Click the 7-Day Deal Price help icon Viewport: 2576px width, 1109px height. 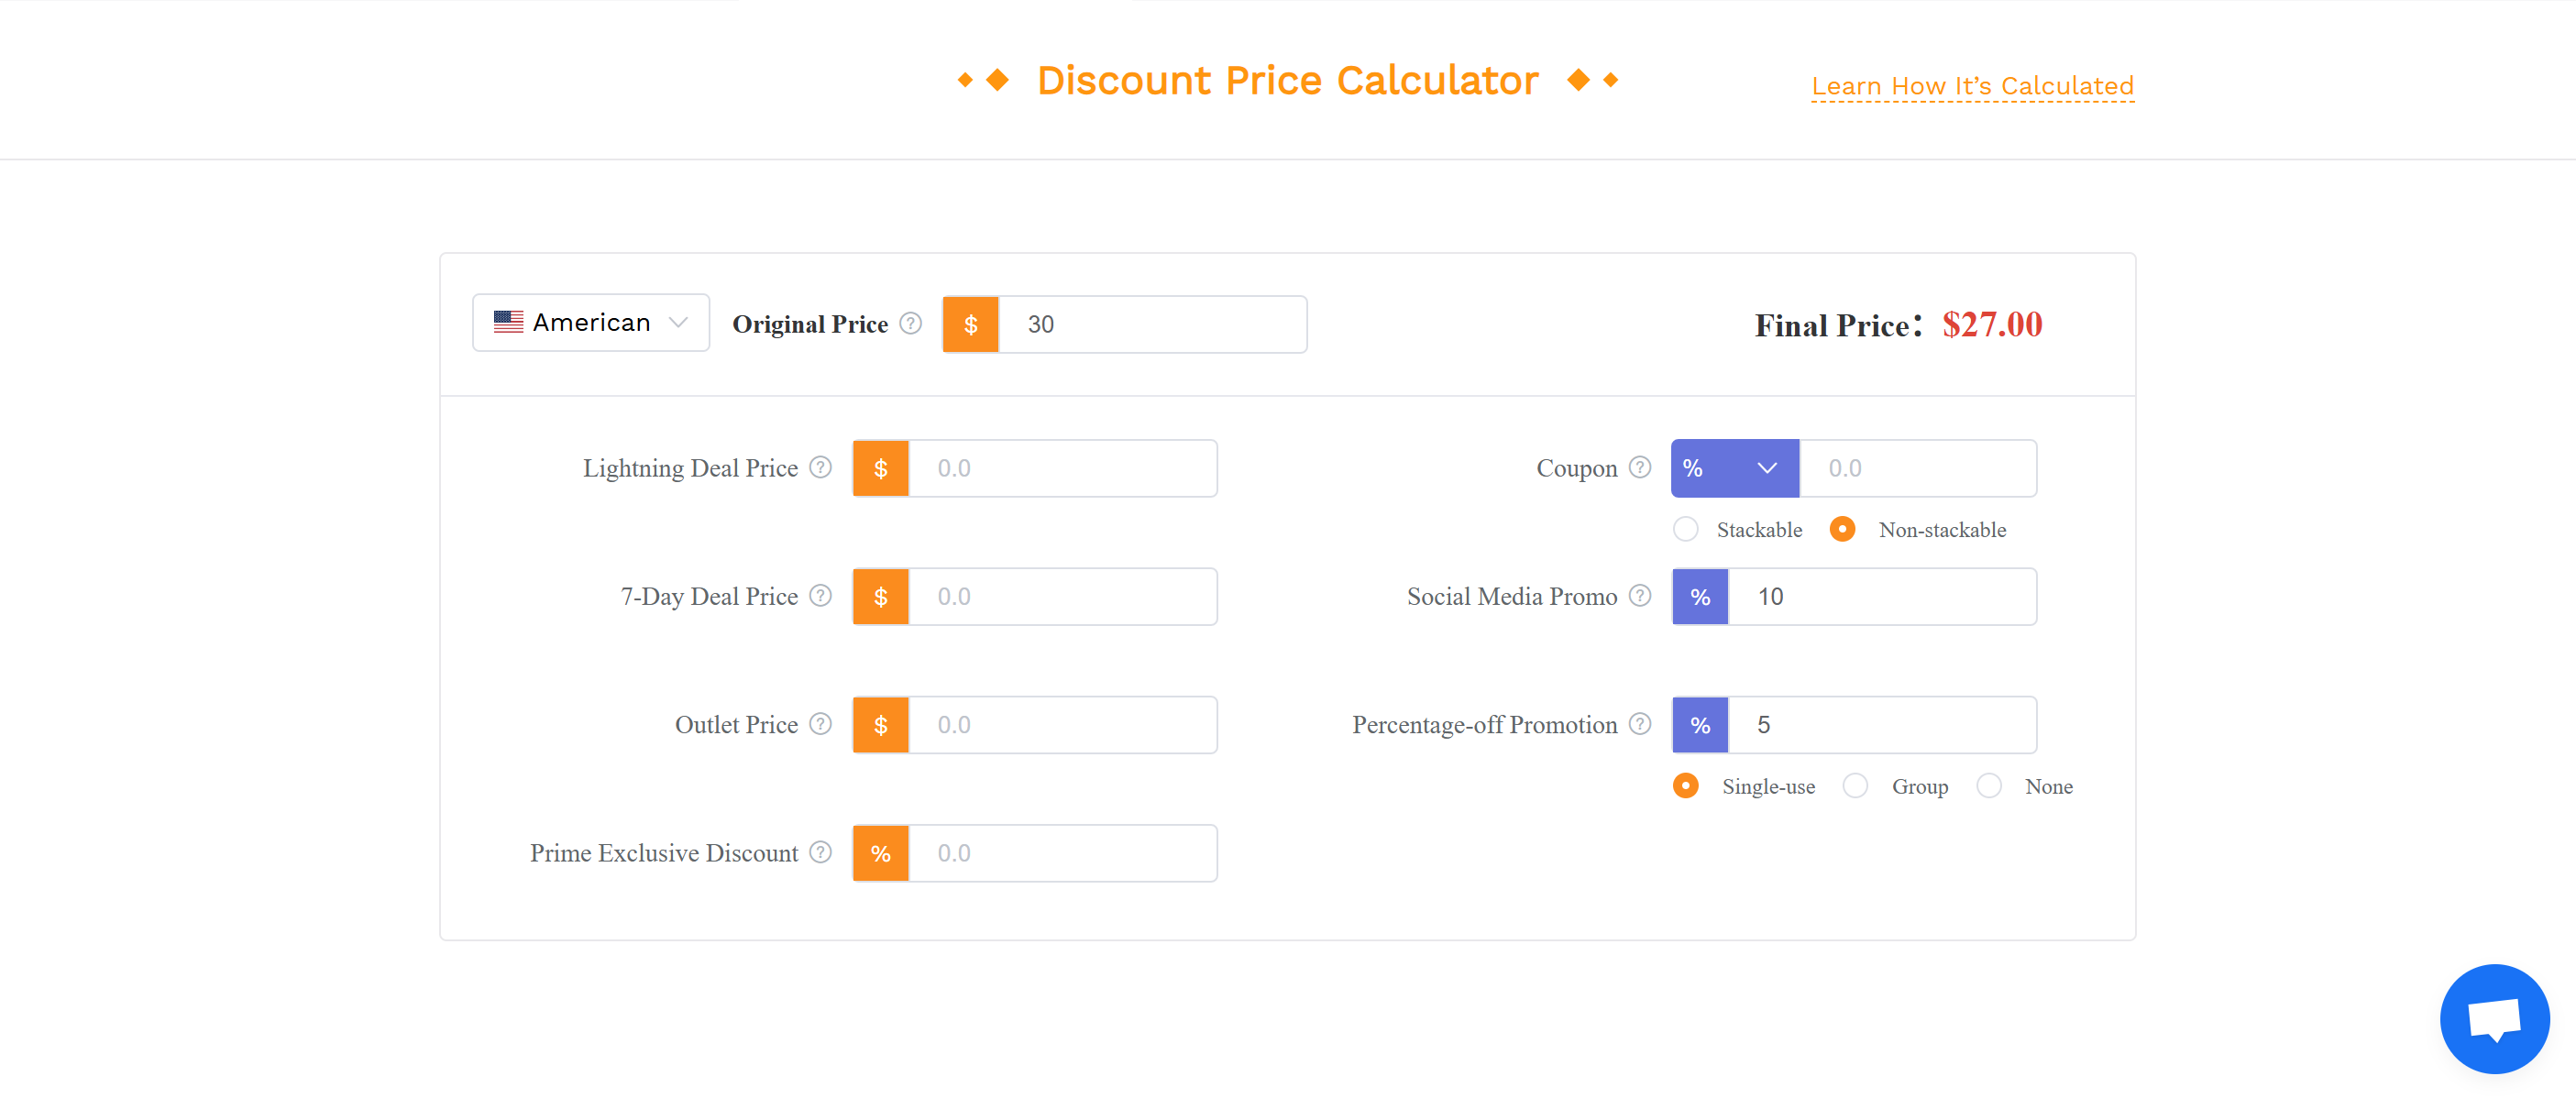[820, 595]
